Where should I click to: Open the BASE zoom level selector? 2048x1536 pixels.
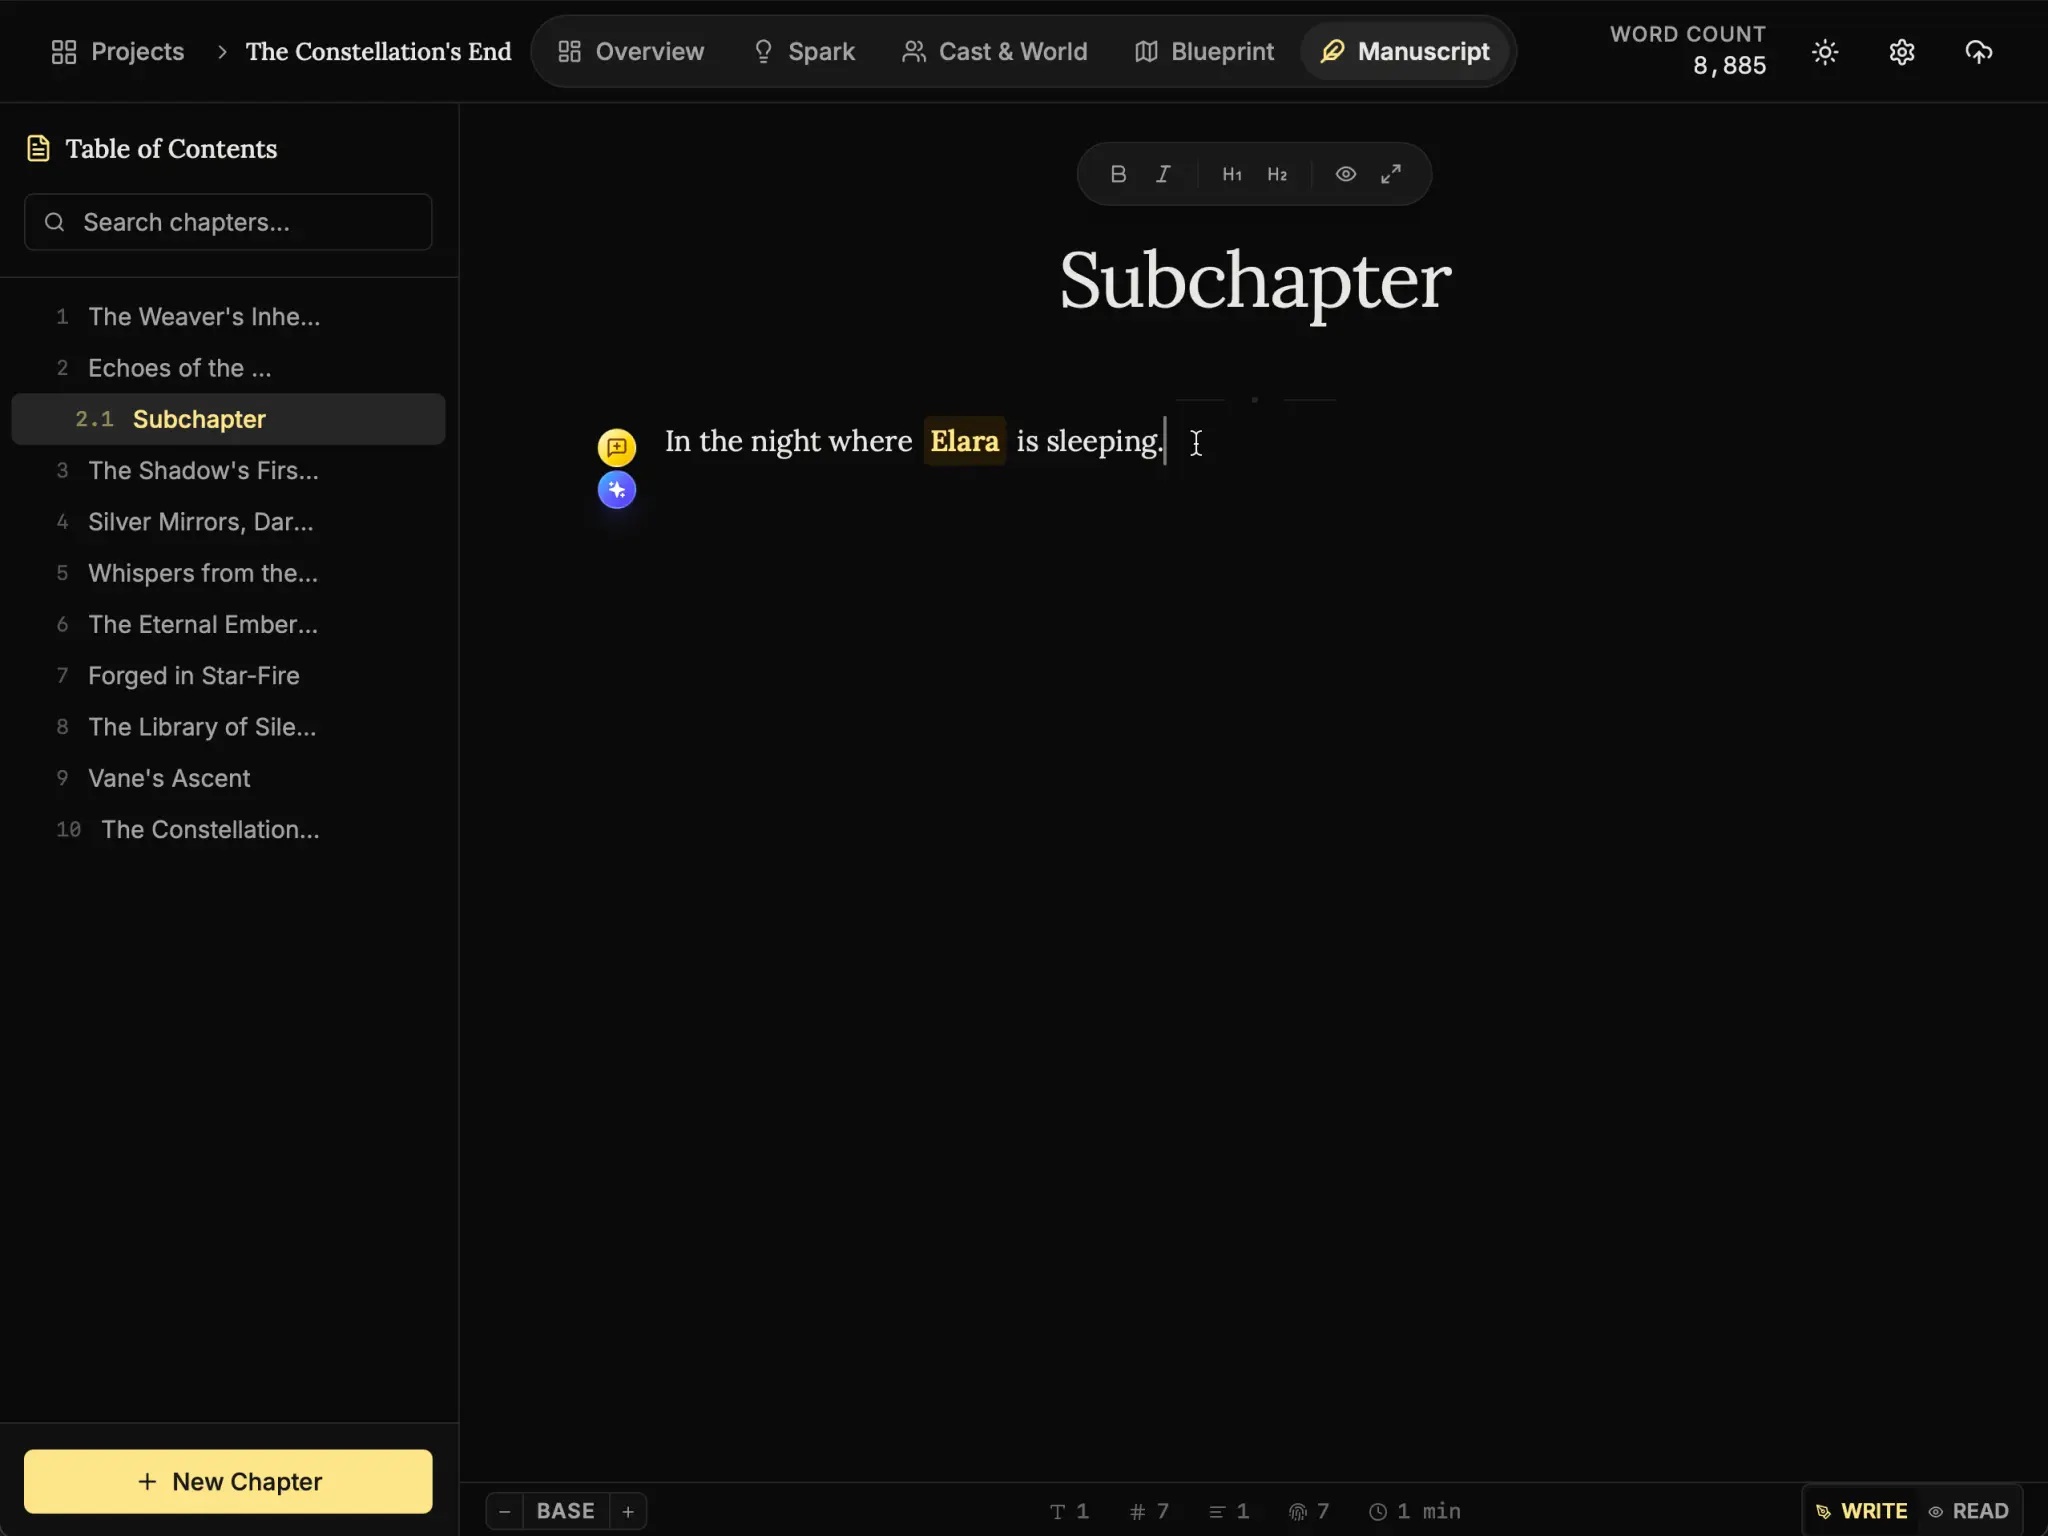pyautogui.click(x=564, y=1511)
